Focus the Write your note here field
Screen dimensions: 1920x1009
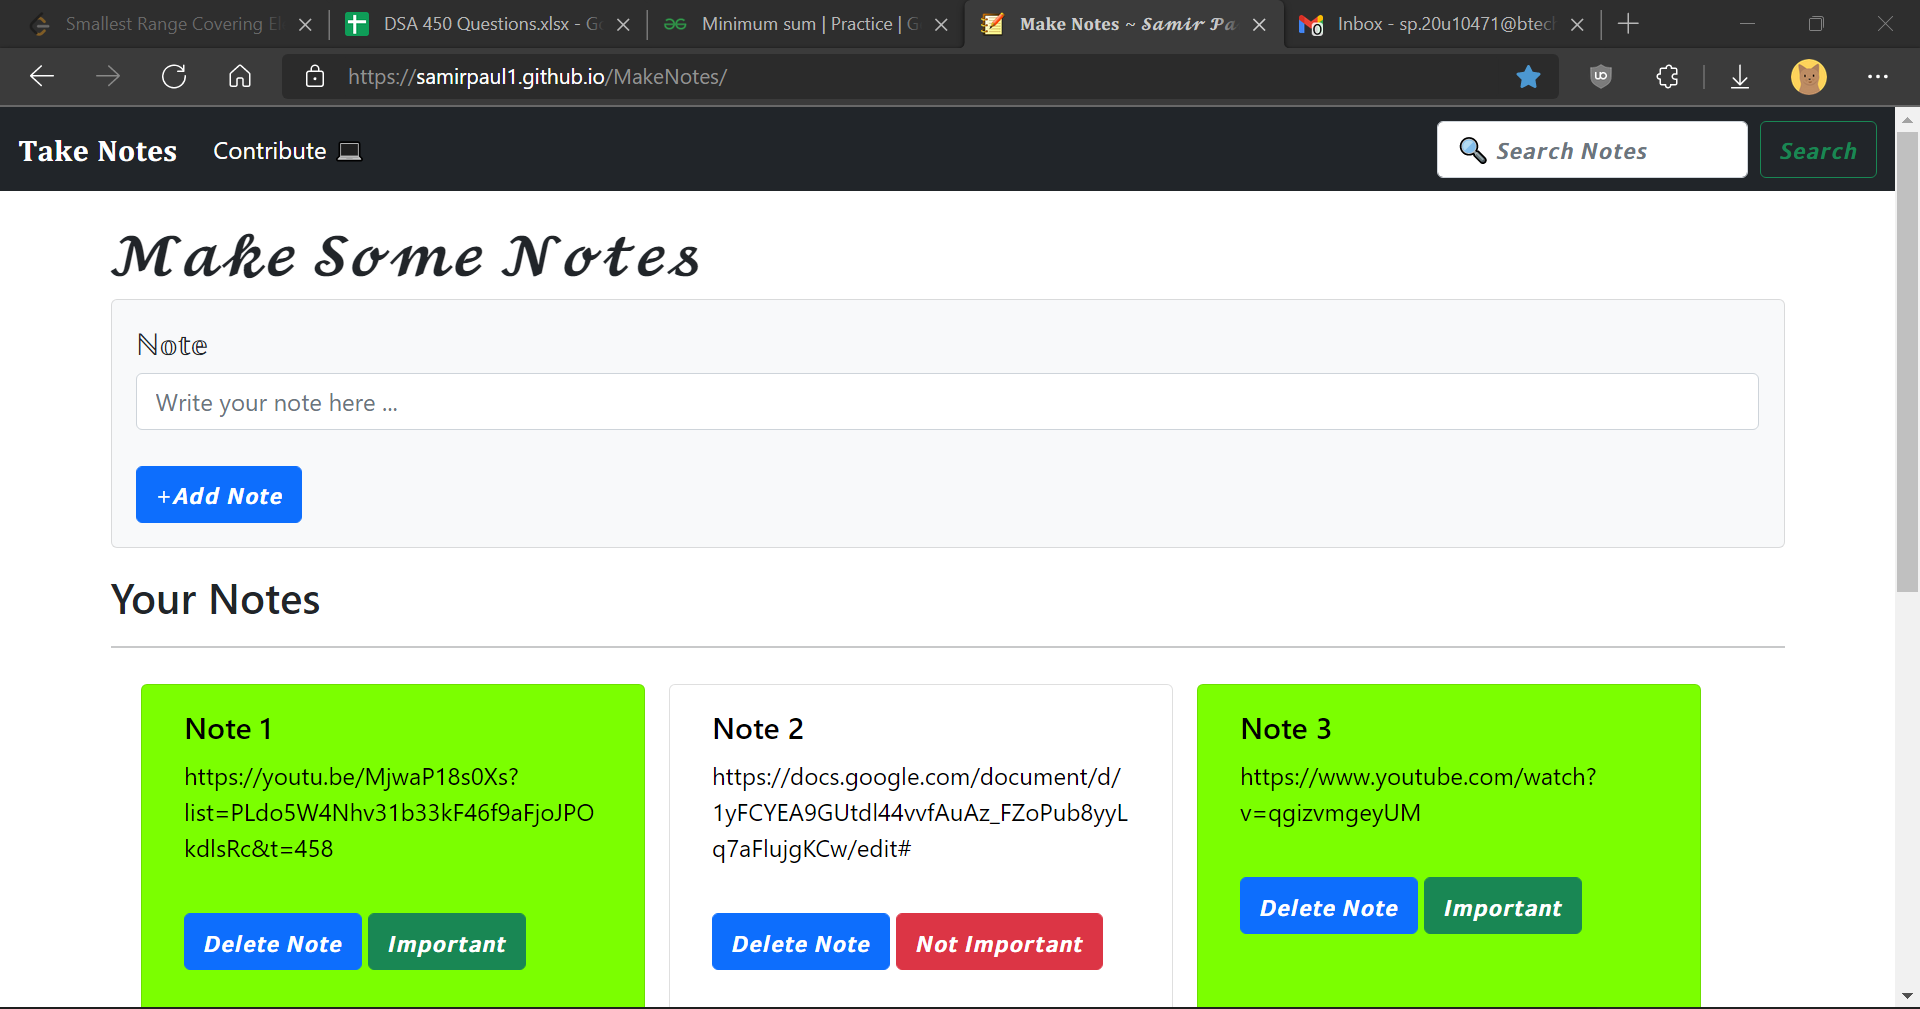947,402
